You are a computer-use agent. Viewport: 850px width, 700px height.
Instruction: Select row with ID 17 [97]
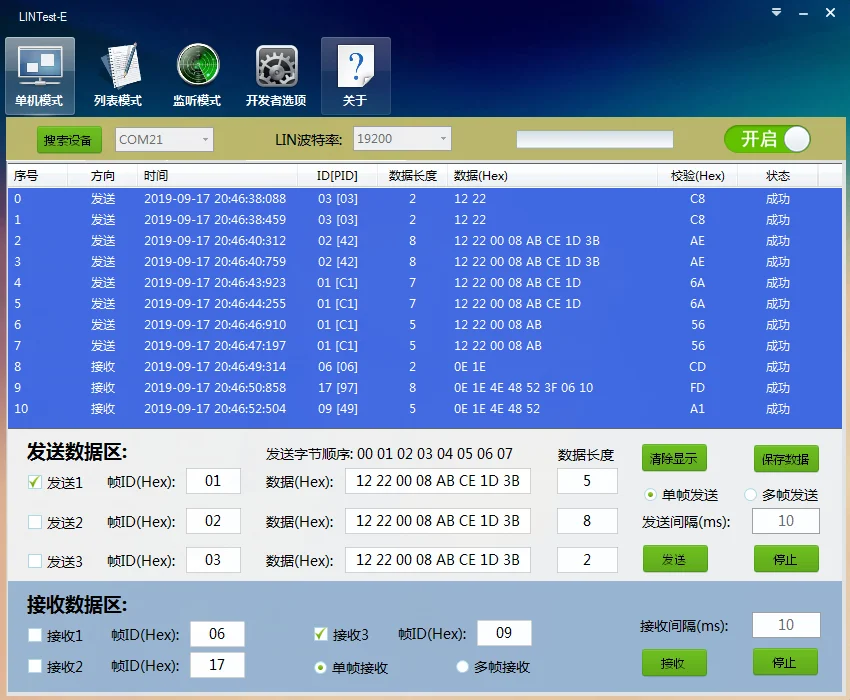point(424,388)
